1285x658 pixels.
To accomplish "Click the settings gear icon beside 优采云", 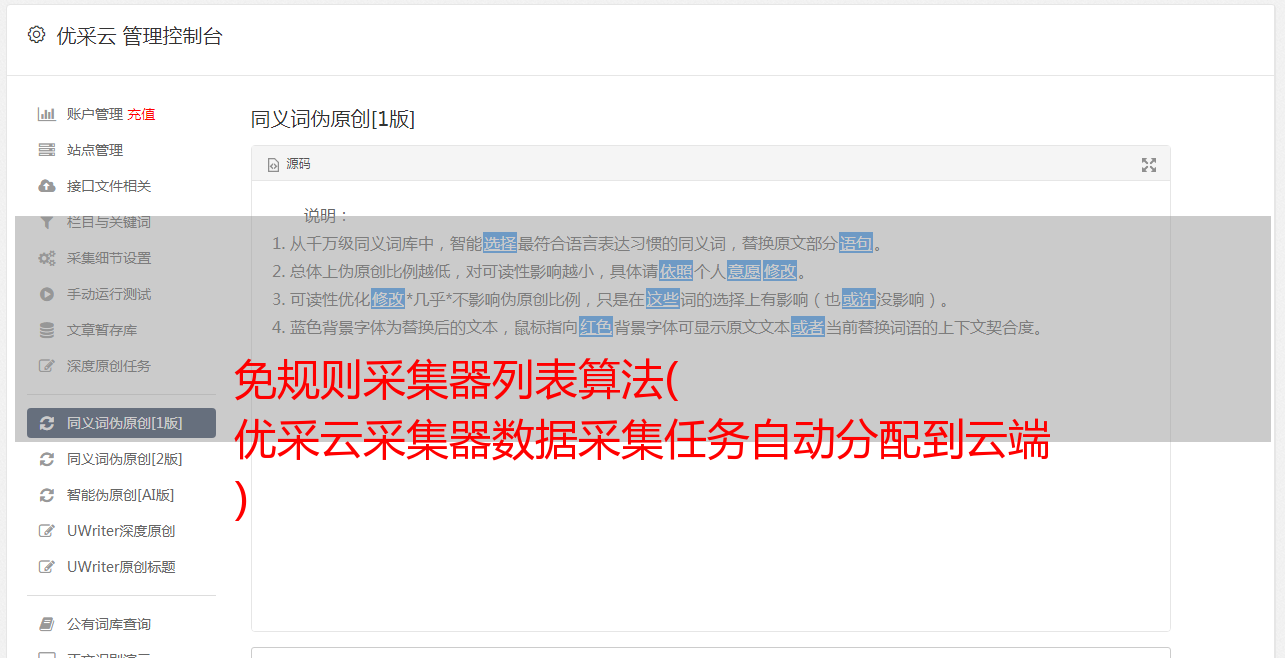I will [36, 35].
